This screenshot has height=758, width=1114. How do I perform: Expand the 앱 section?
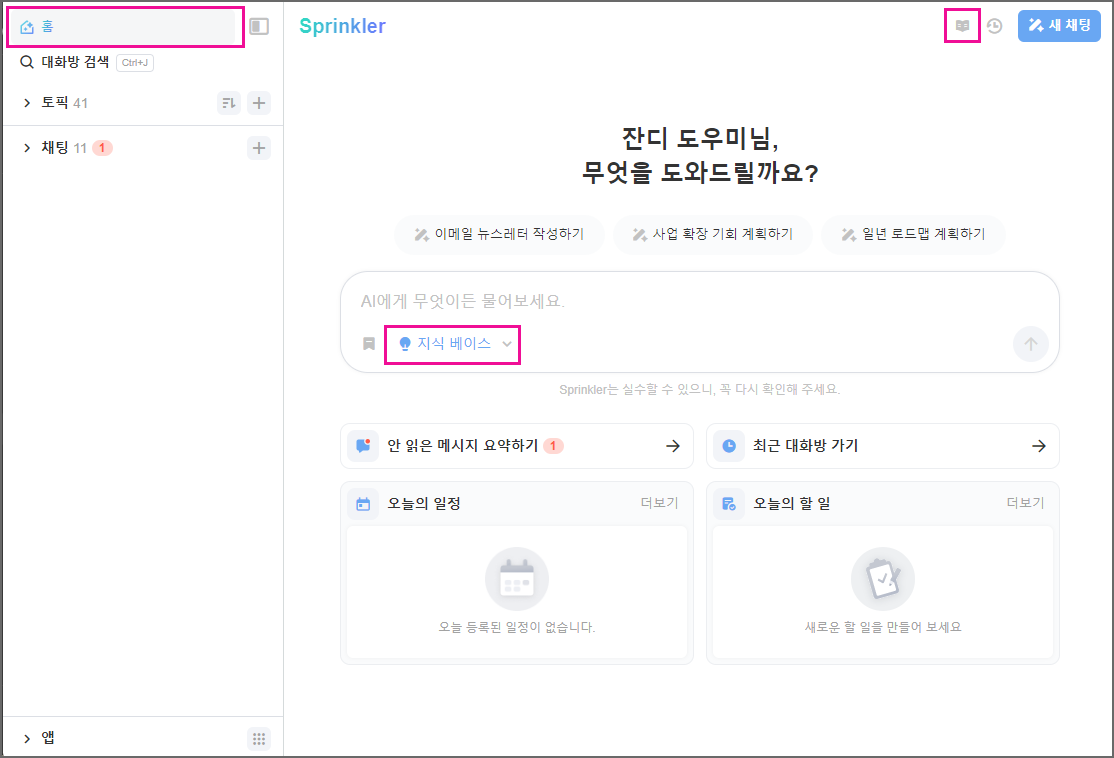tap(27, 739)
